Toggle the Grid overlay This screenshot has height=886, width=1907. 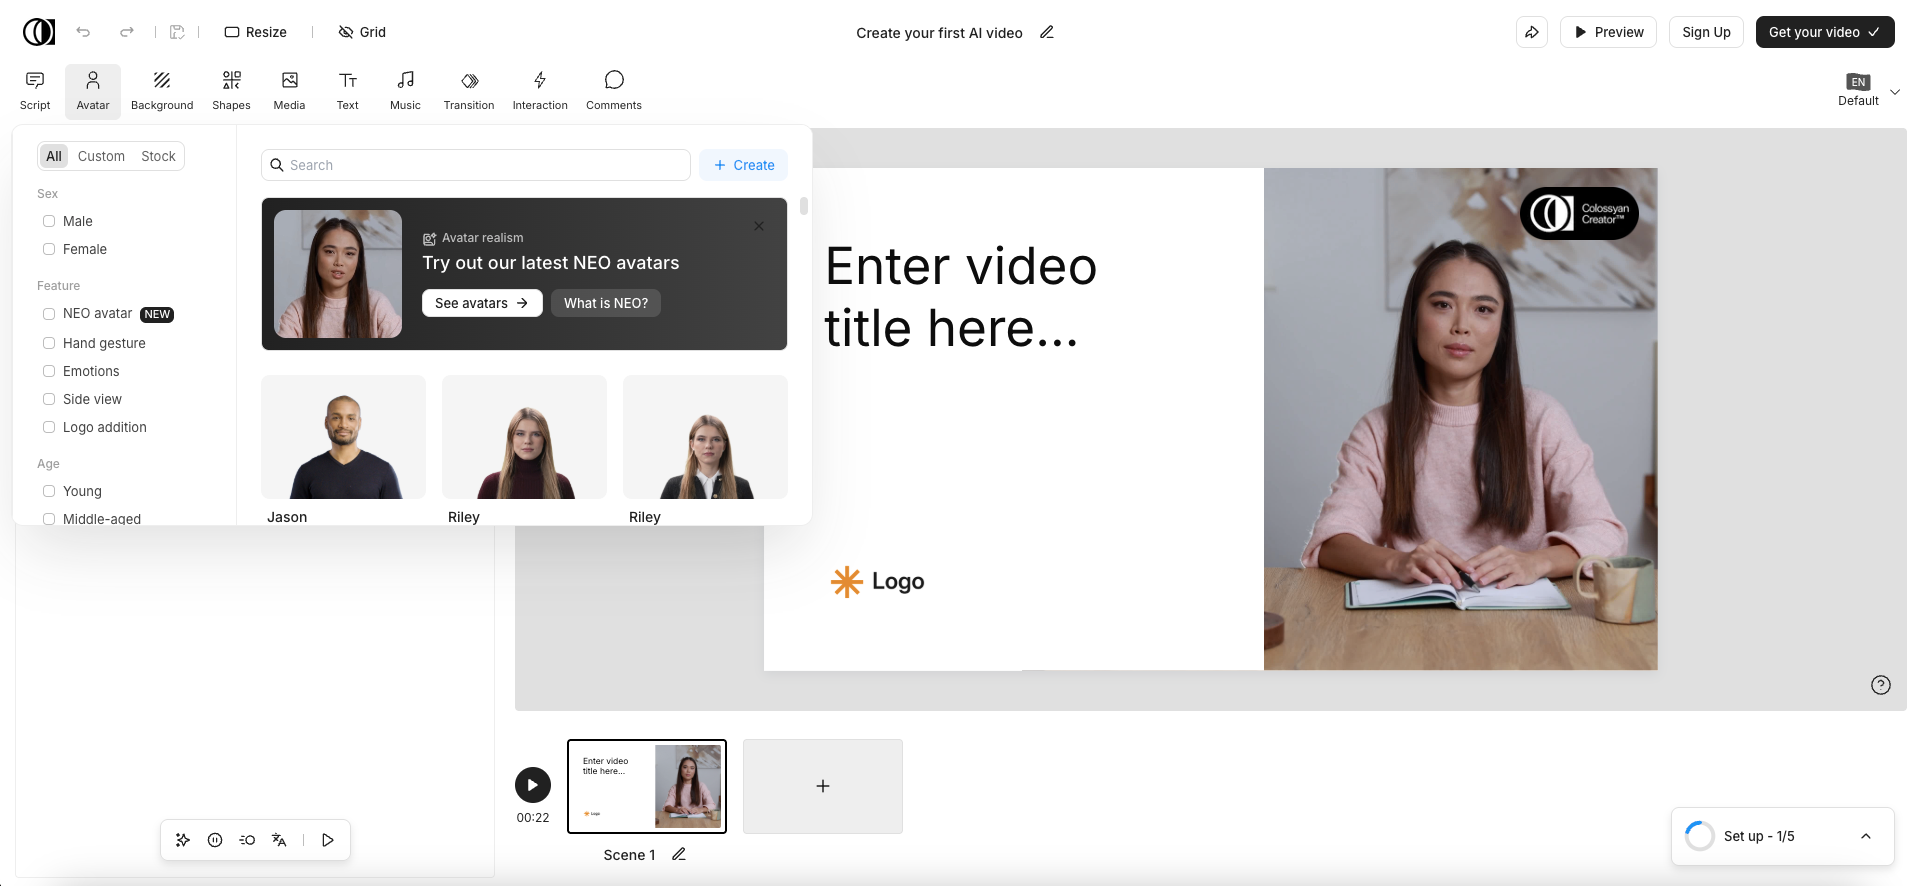point(362,32)
